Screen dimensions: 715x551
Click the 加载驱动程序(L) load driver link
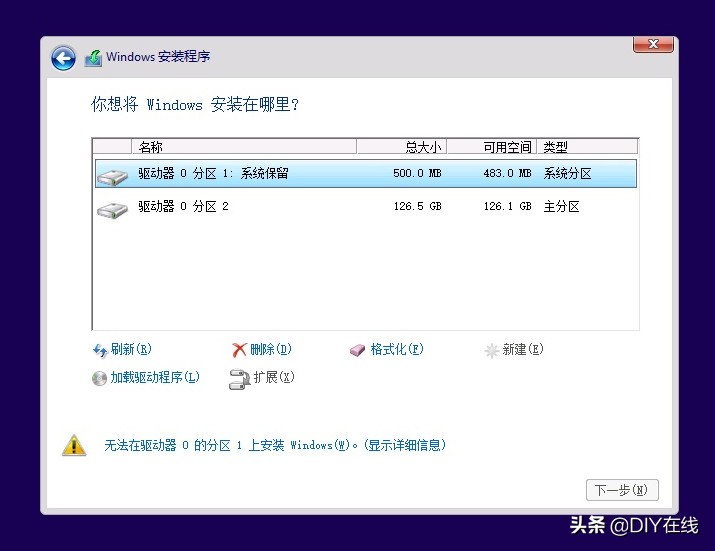(155, 377)
